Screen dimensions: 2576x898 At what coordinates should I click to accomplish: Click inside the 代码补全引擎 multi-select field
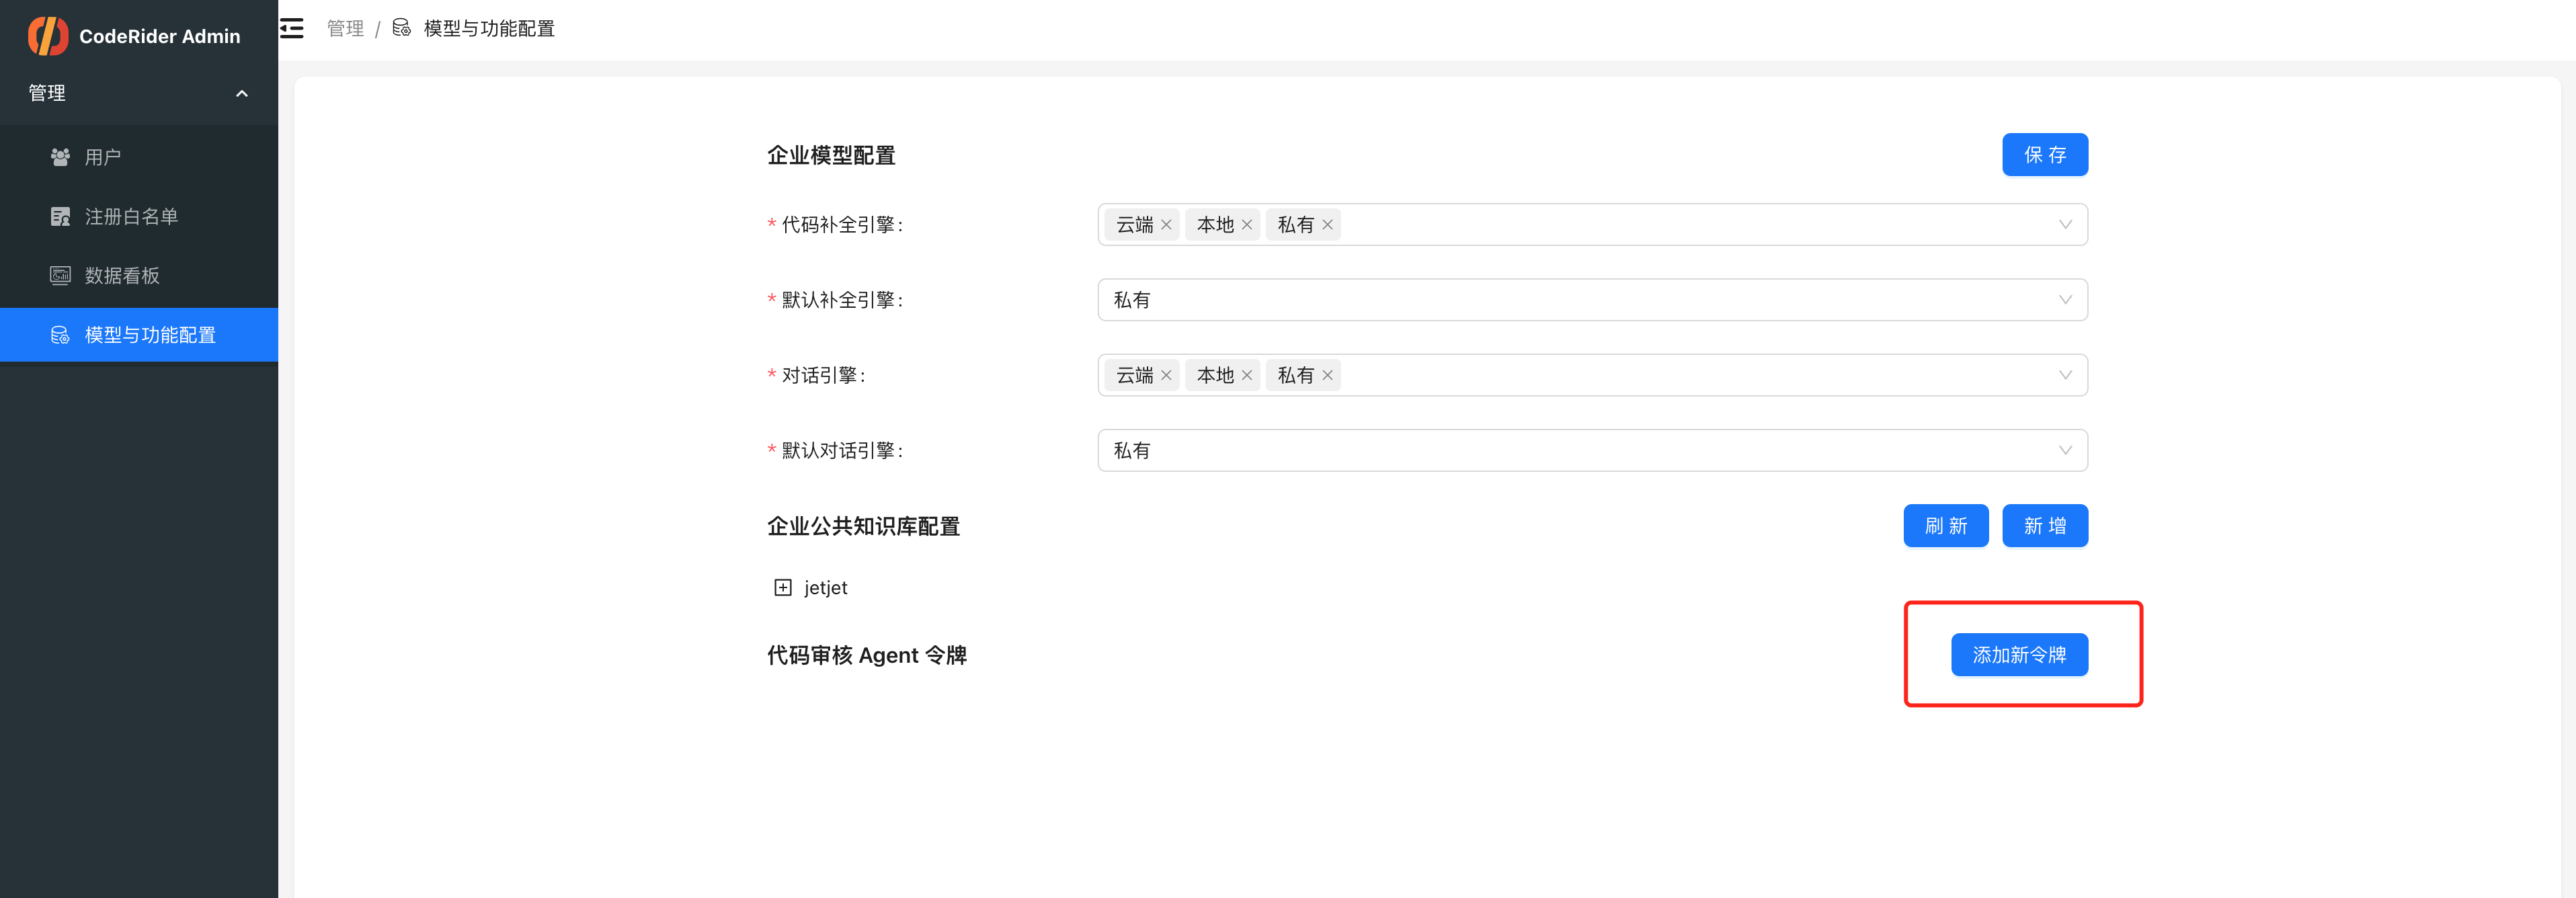click(x=1592, y=225)
